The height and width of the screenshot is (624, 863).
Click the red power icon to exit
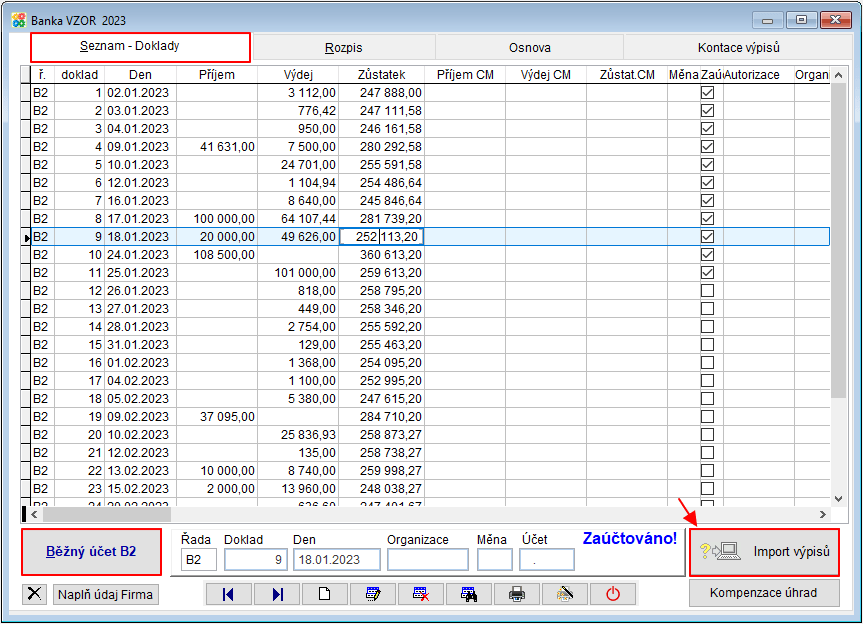(x=613, y=594)
